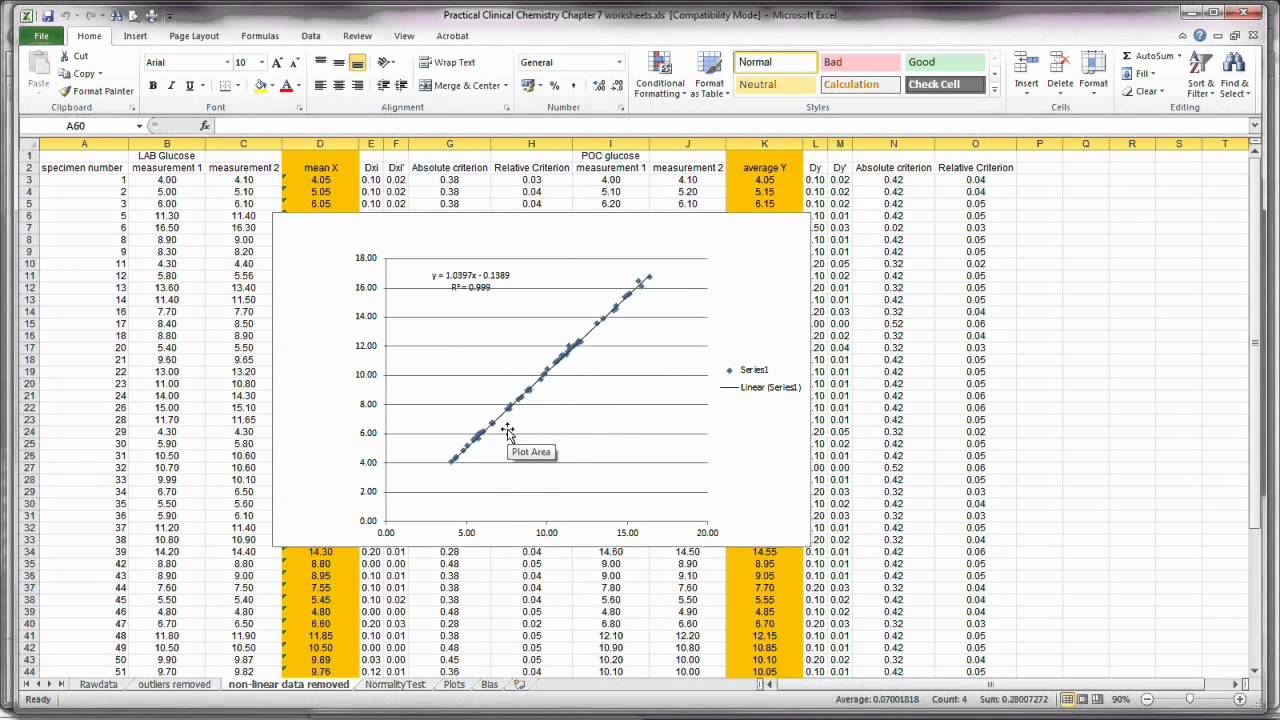The image size is (1280, 720).
Task: Open the font size 10 dropdown
Action: point(261,62)
